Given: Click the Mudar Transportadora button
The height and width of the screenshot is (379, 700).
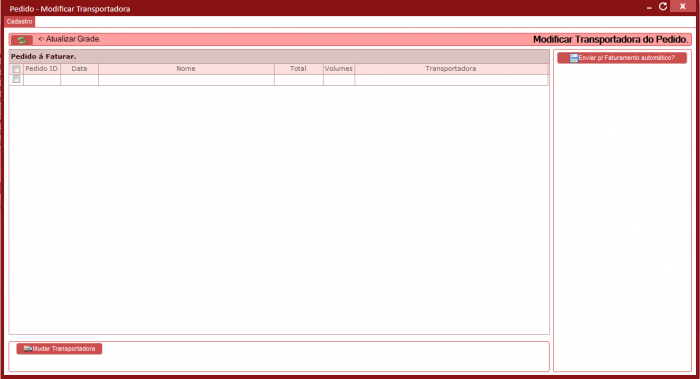Looking at the screenshot, I should [59, 349].
